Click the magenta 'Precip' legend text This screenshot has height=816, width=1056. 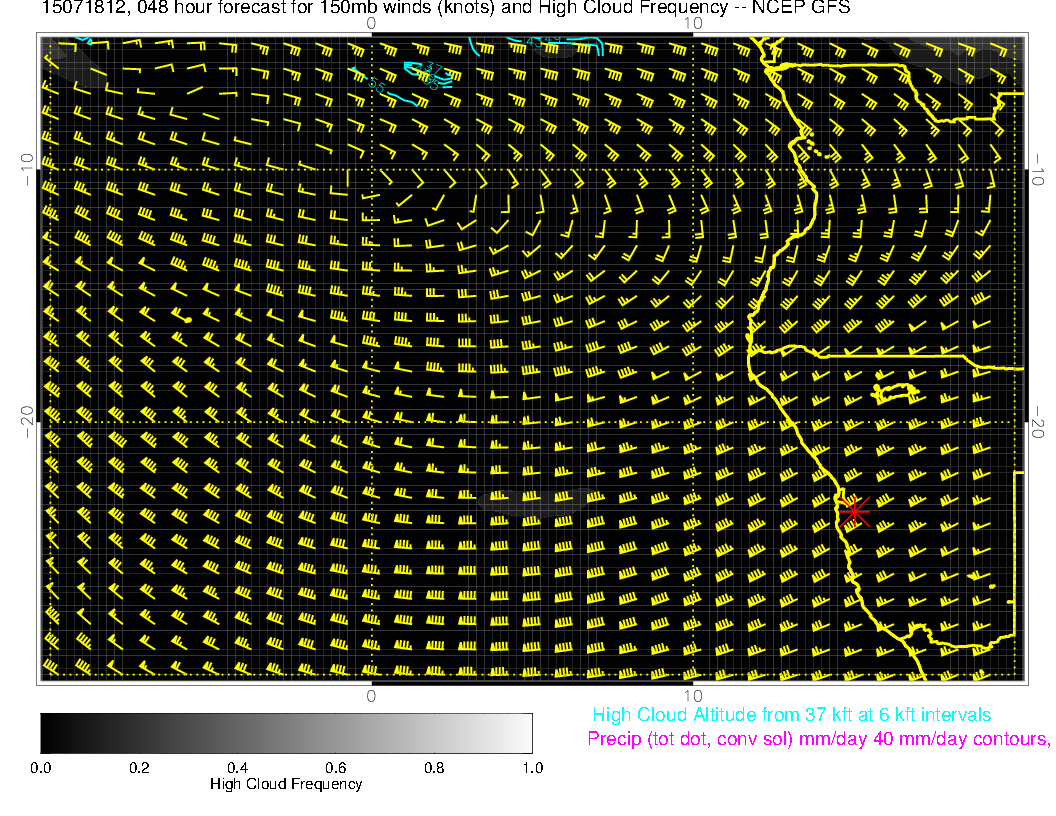coord(818,739)
